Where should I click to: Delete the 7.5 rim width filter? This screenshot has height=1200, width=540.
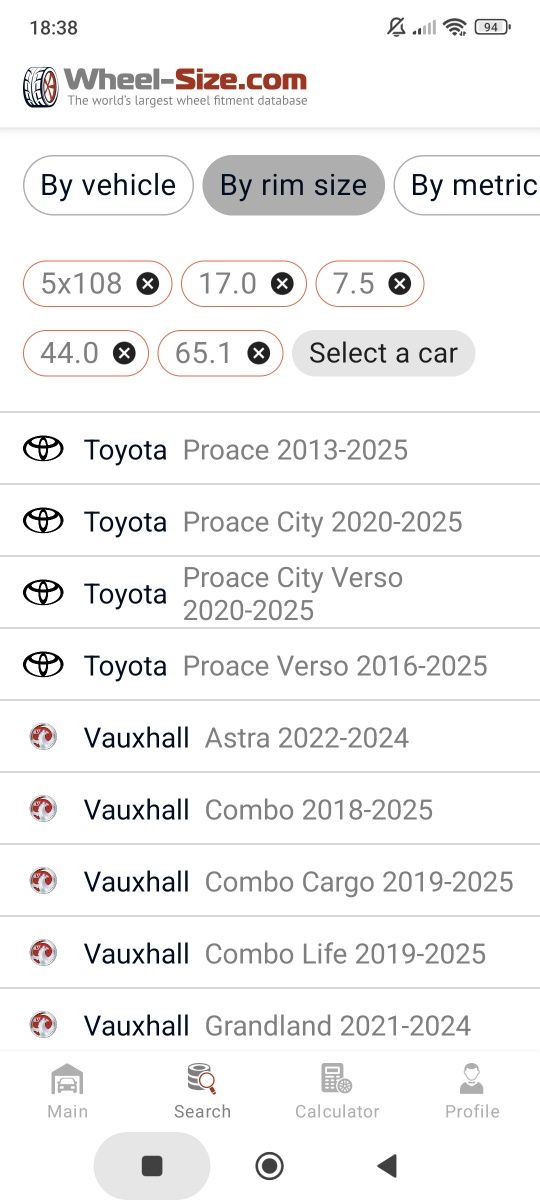coord(400,284)
